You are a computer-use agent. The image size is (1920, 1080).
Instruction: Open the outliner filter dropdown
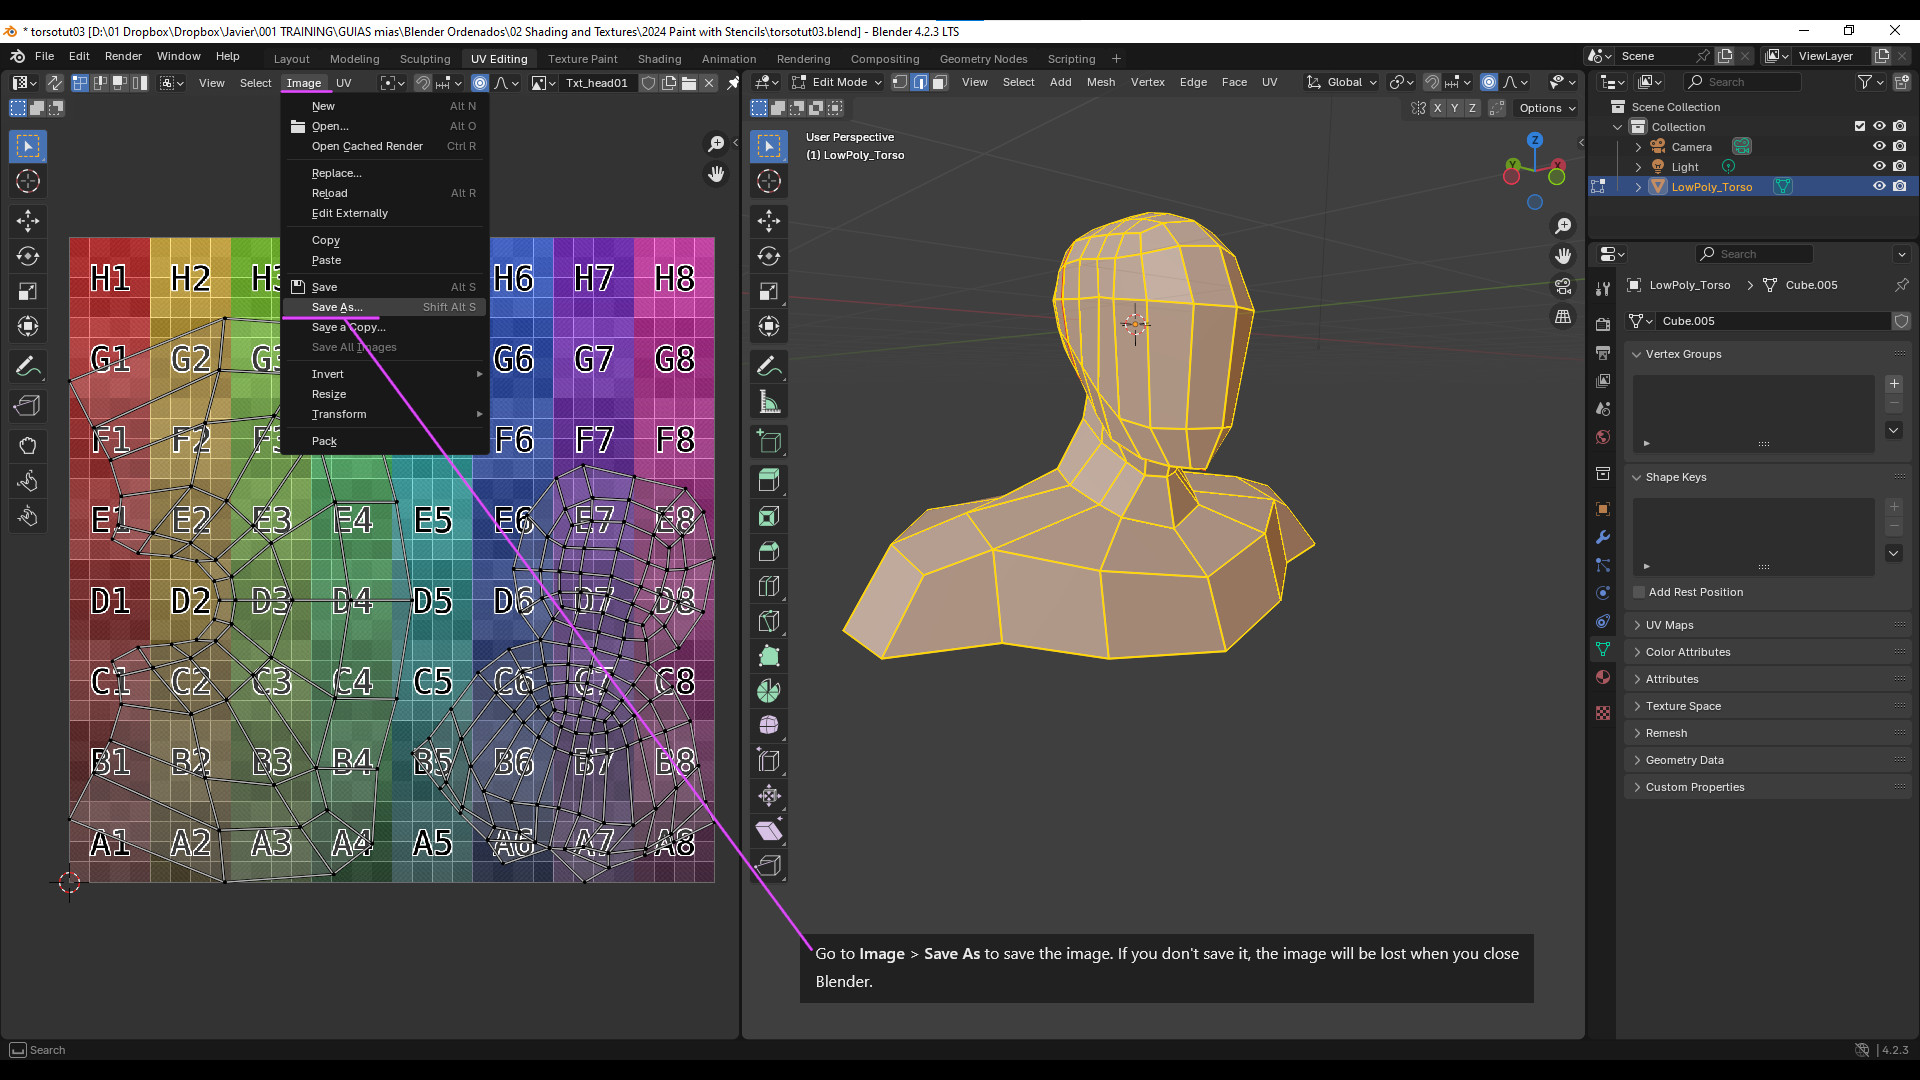(1870, 82)
